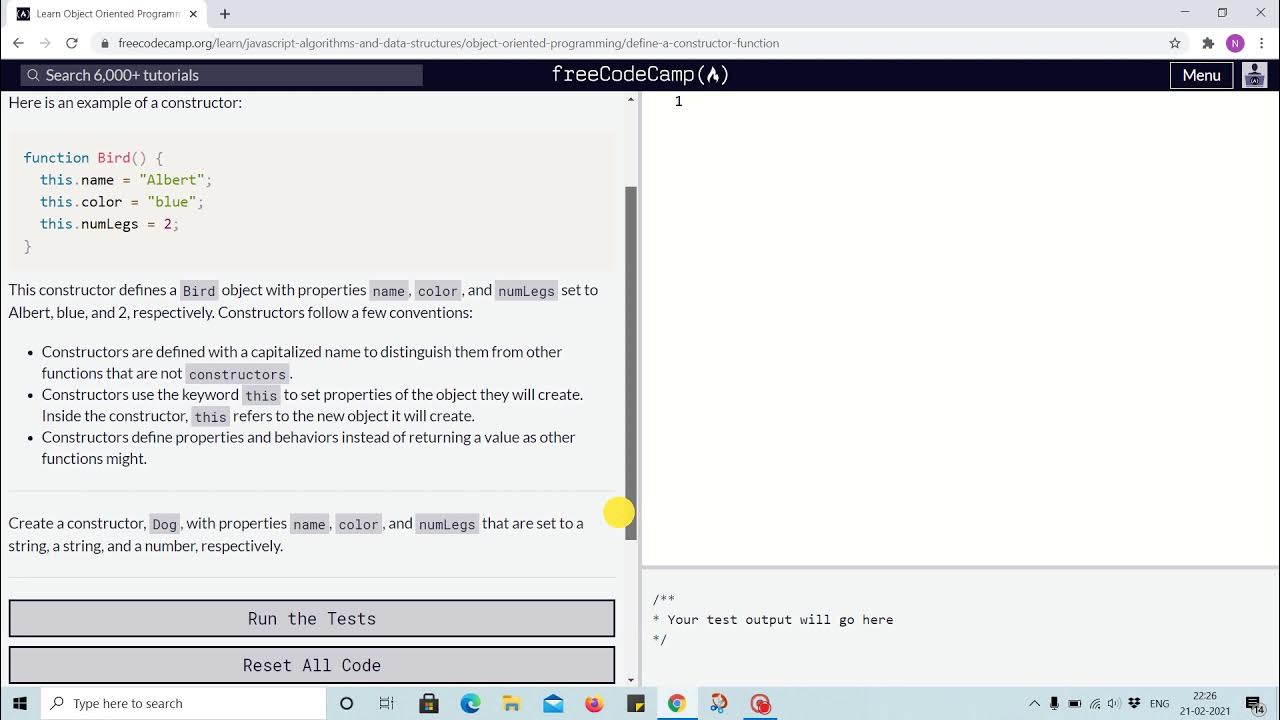Open the taskbar clock and date
This screenshot has height=720, width=1280.
click(1205, 703)
